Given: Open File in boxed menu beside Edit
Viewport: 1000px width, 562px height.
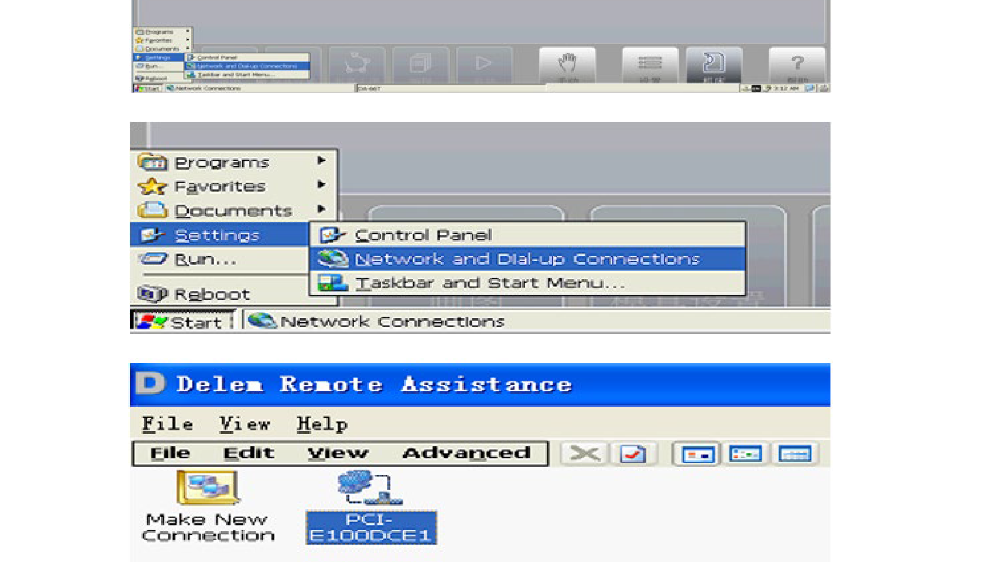Looking at the screenshot, I should tap(170, 453).
